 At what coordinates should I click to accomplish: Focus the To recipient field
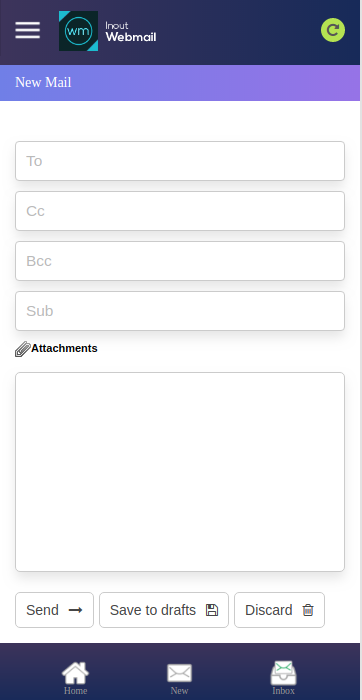(180, 161)
